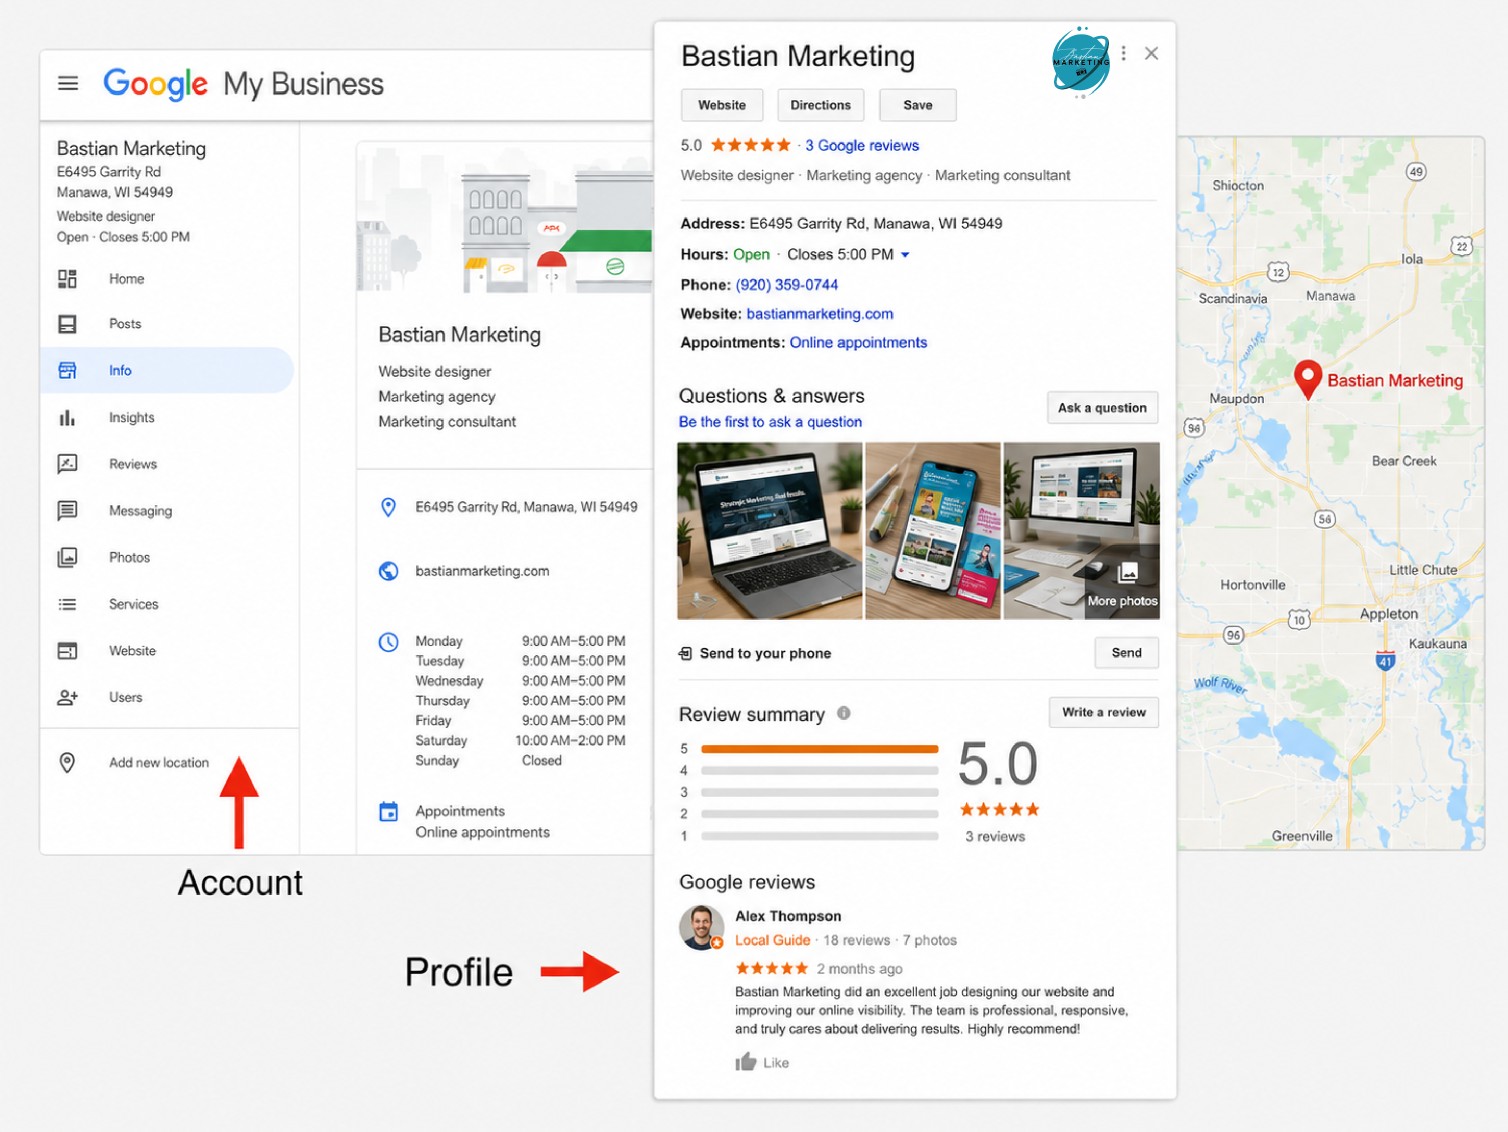Click the Website icon in sidebar

coord(67,651)
